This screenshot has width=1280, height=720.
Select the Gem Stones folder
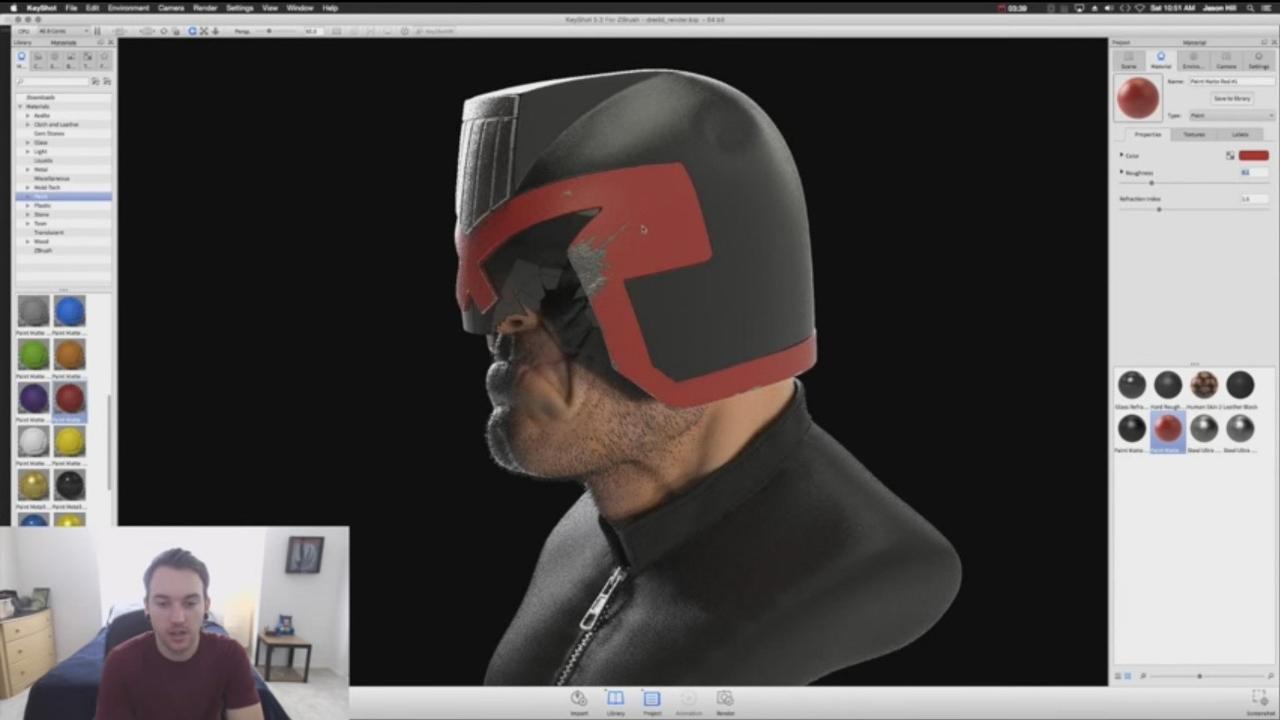coord(49,134)
